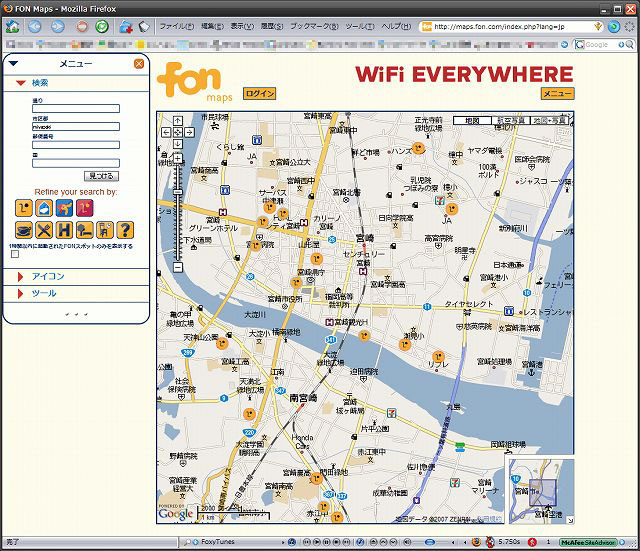Filter by the coffee cup café icon

24,230
